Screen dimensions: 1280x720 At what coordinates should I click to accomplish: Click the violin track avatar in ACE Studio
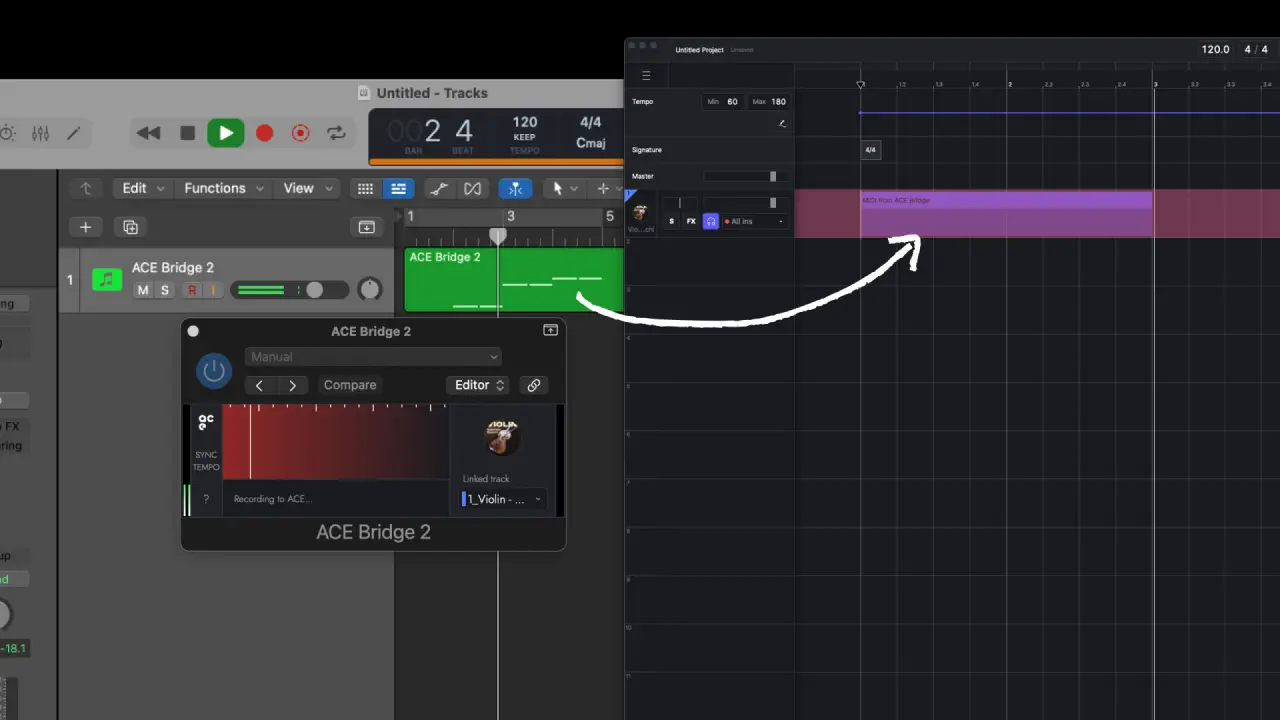pos(640,212)
